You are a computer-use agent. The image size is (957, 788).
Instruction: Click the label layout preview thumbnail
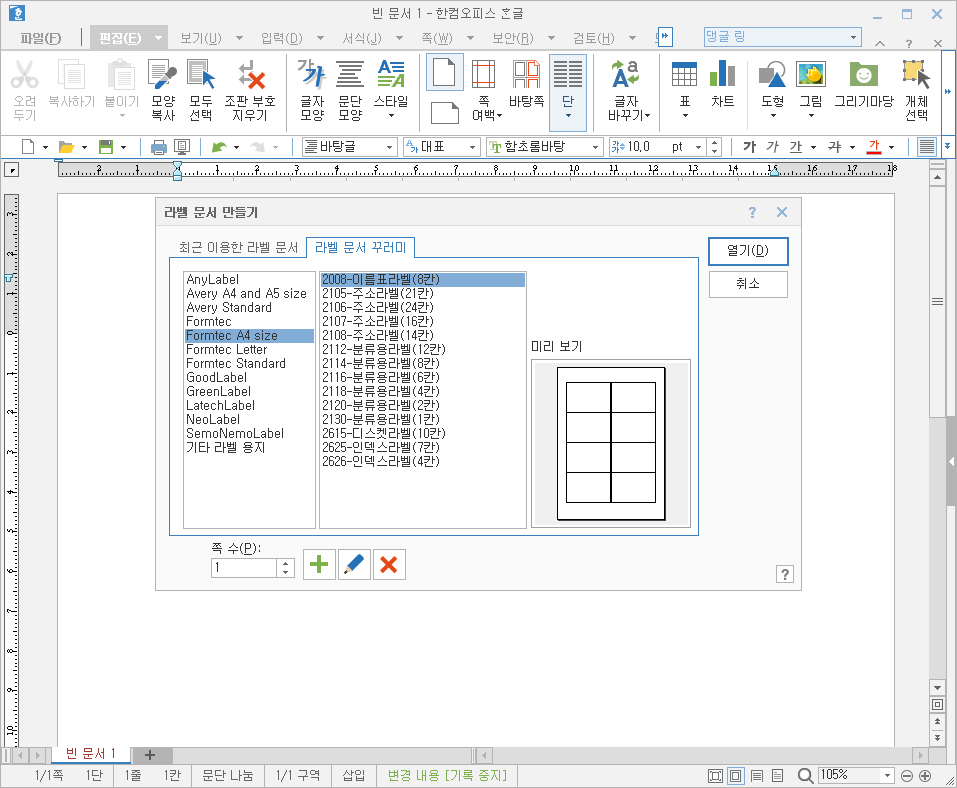click(x=611, y=443)
